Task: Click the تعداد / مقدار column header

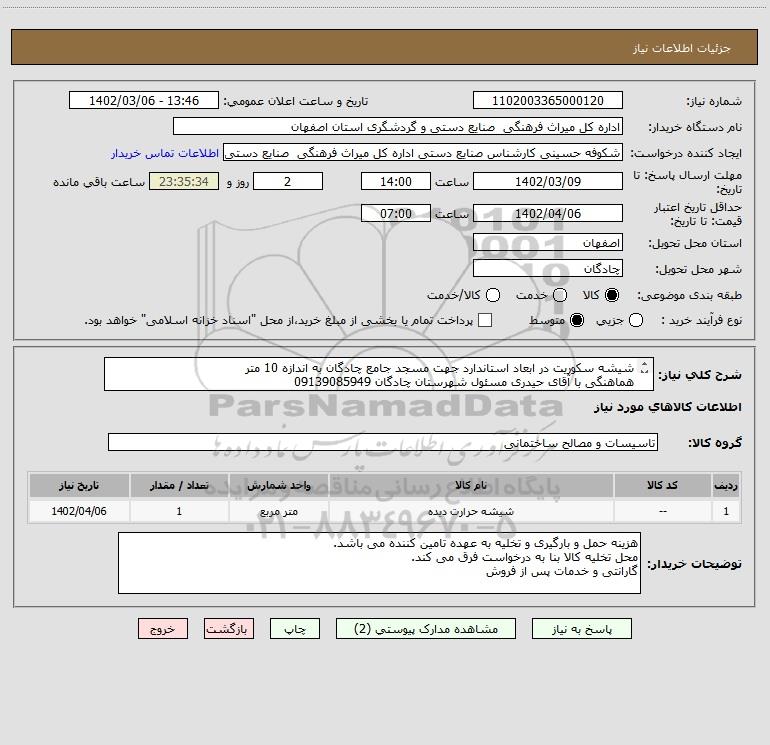Action: click(x=179, y=485)
